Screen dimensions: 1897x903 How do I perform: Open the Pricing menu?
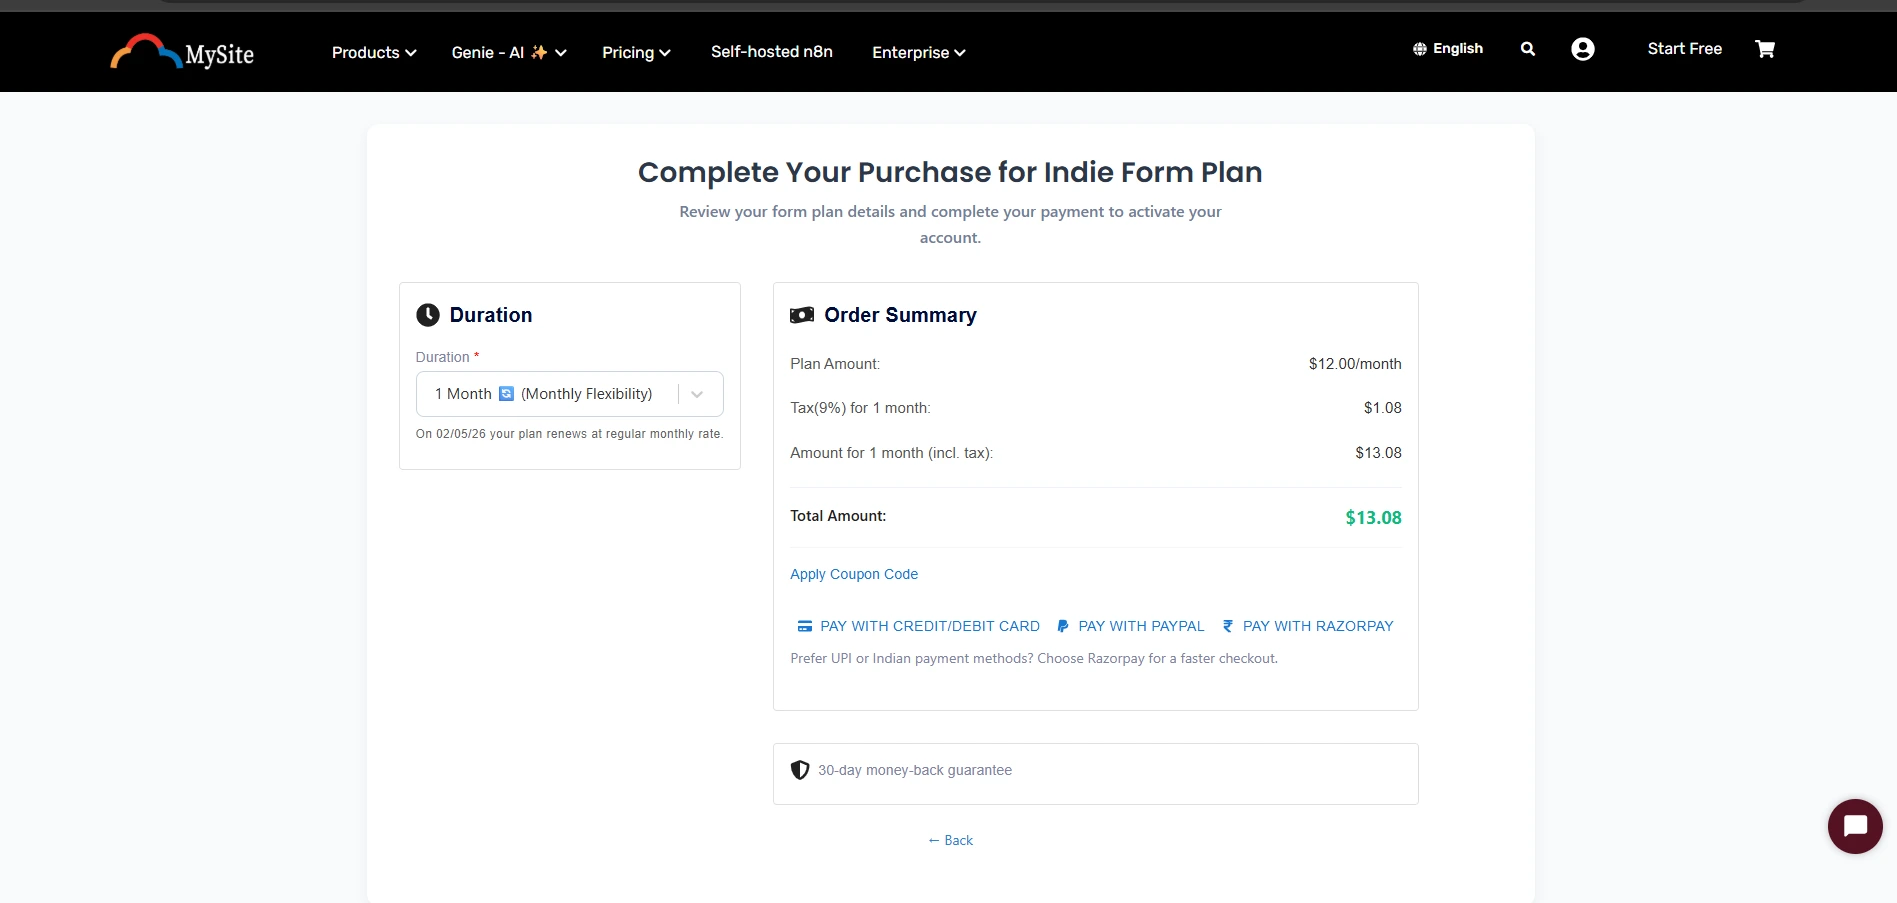point(636,53)
